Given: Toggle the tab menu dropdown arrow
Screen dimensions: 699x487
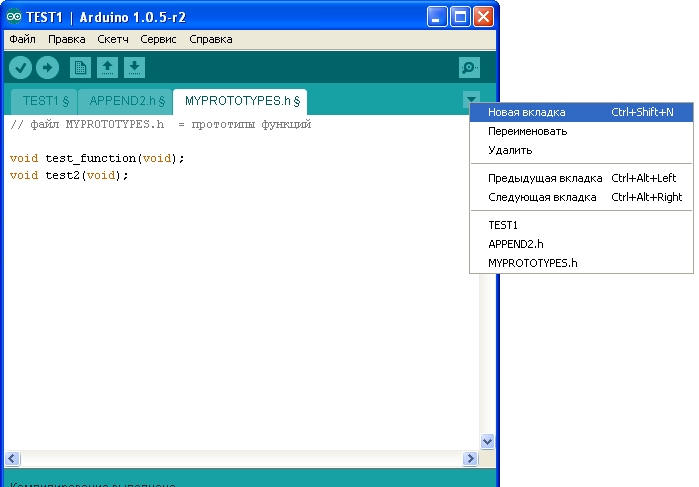Looking at the screenshot, I should click(x=471, y=99).
